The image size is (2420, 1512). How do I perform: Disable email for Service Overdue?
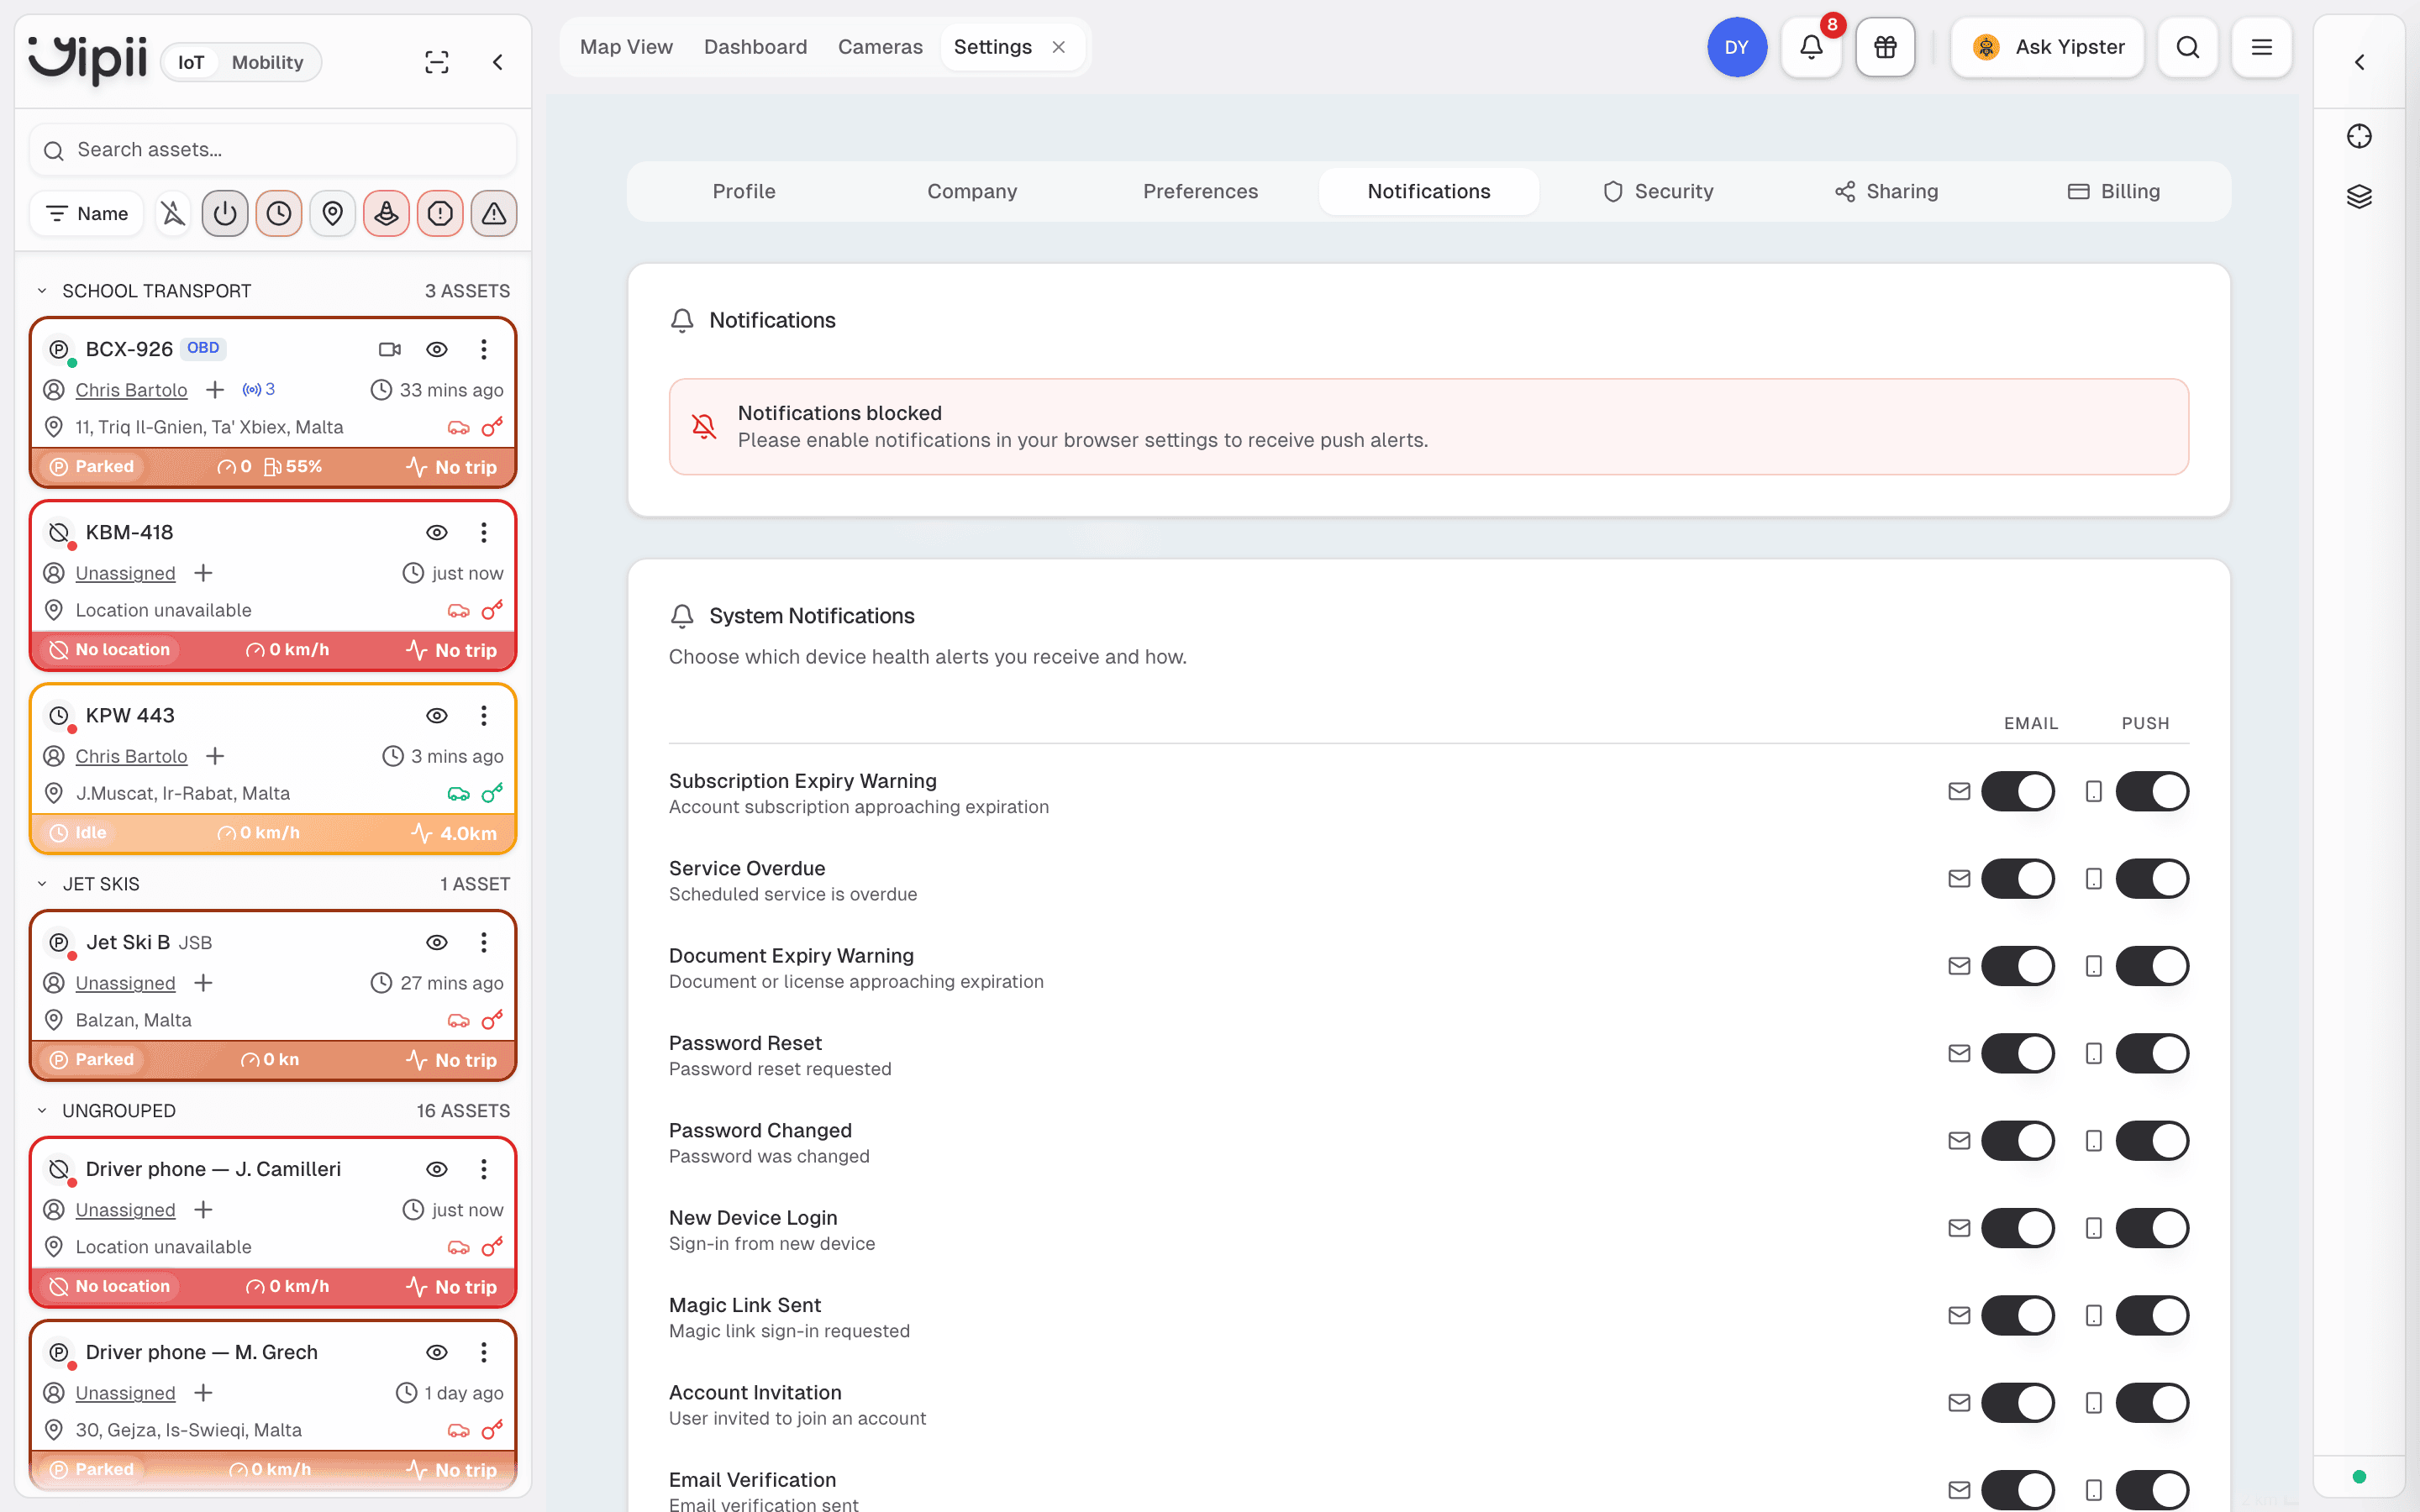tap(2018, 878)
